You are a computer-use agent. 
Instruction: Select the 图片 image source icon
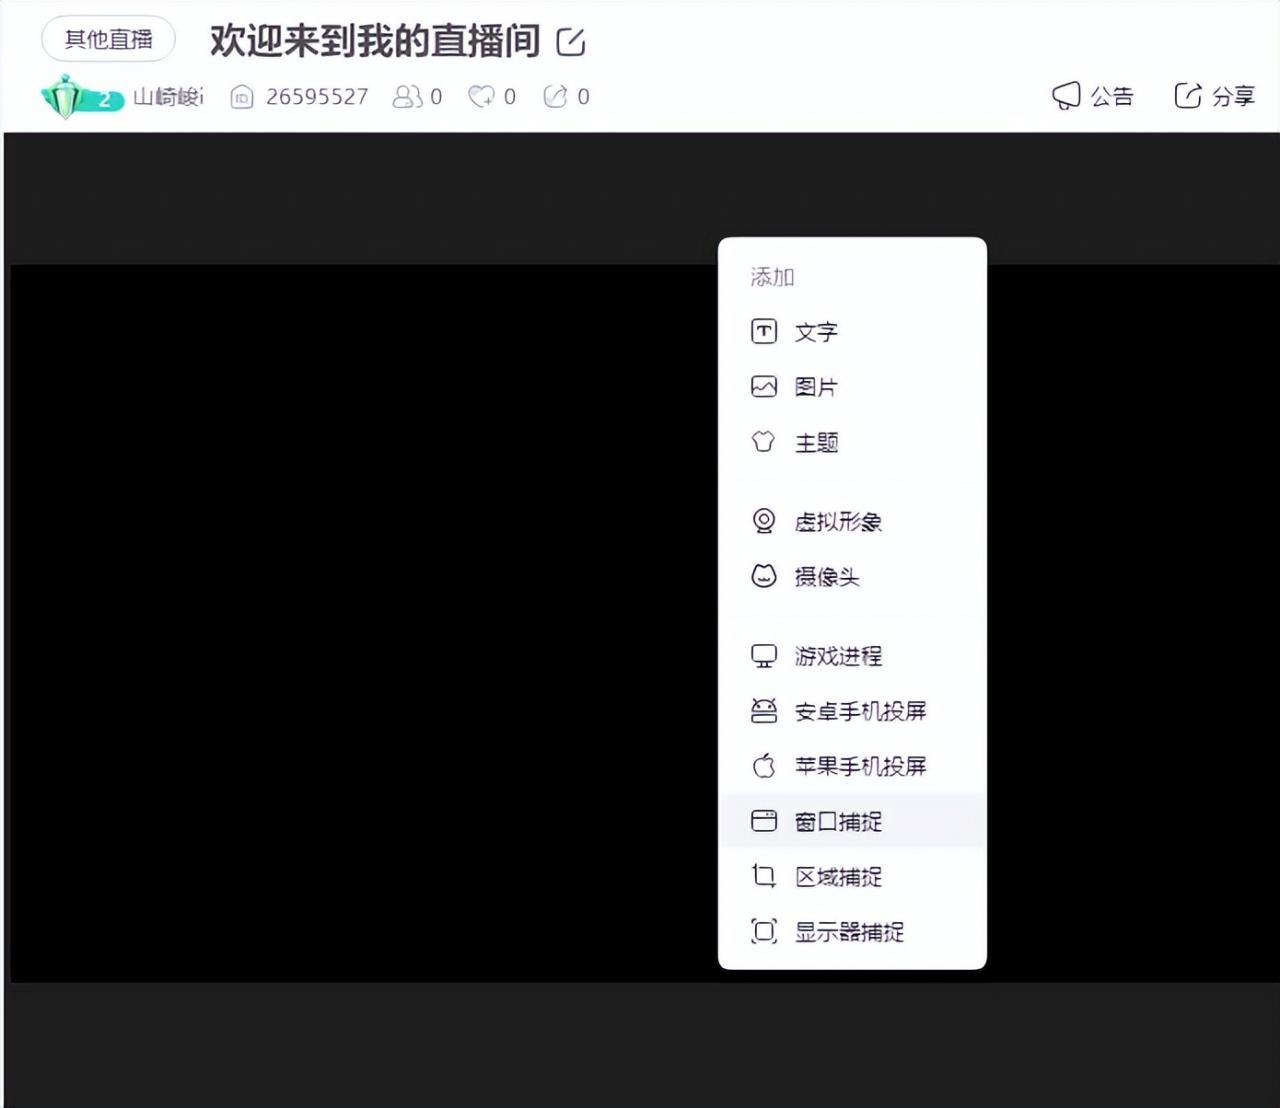[x=764, y=386]
